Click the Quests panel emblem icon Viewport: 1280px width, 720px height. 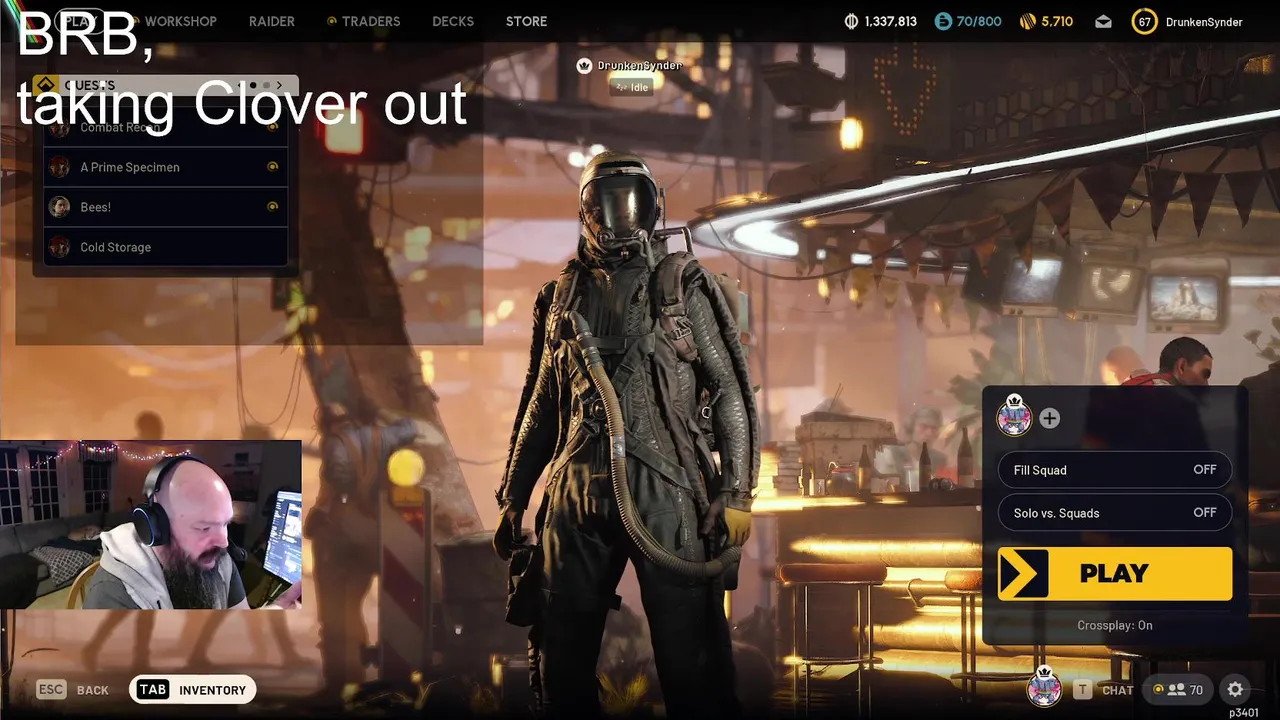point(44,85)
